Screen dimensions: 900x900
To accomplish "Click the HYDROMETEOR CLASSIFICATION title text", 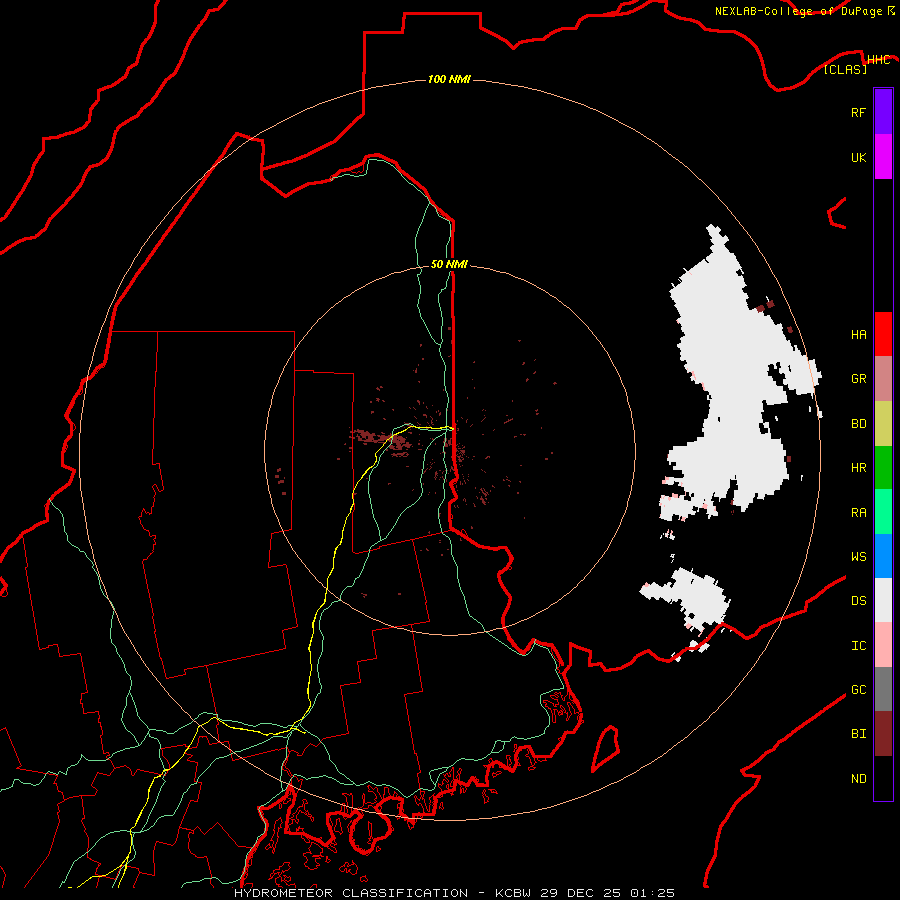I will [351, 893].
